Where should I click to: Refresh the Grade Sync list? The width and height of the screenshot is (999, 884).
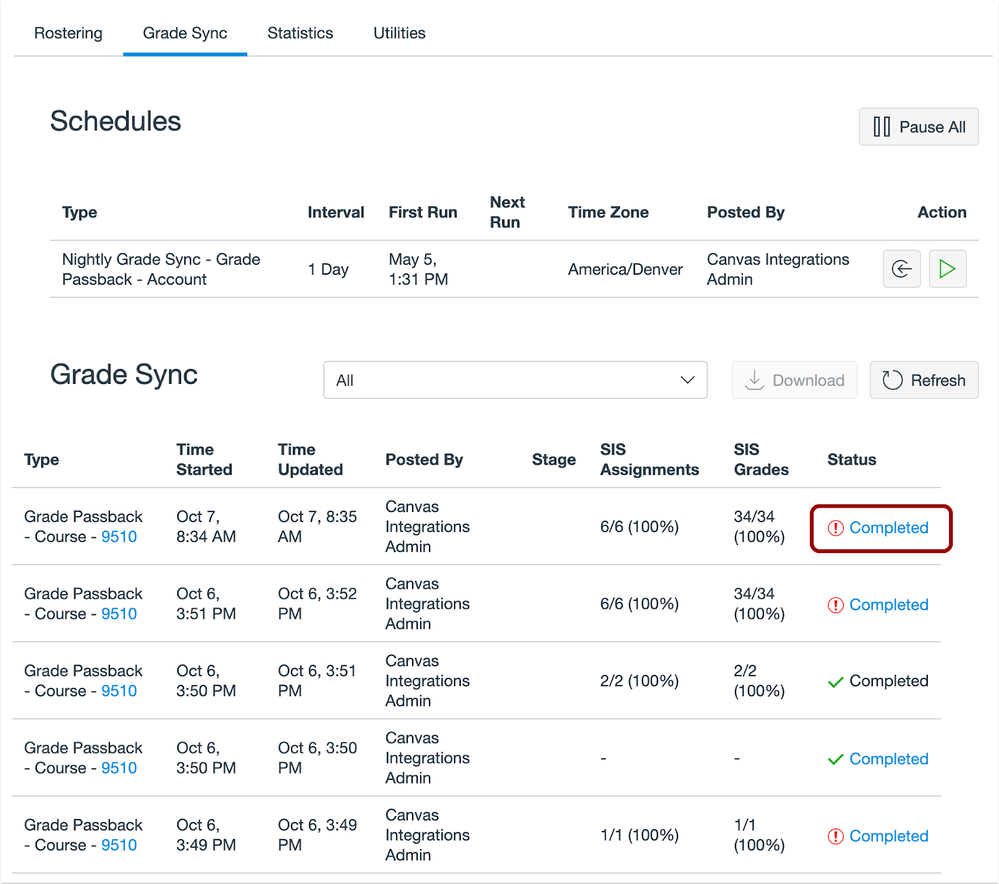(923, 380)
